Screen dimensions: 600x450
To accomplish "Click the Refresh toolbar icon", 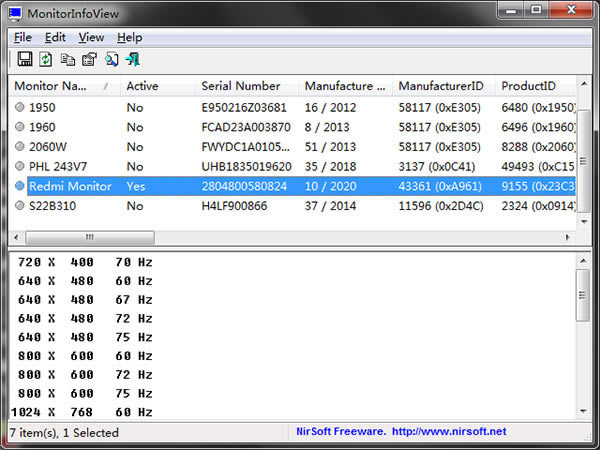I will click(46, 60).
